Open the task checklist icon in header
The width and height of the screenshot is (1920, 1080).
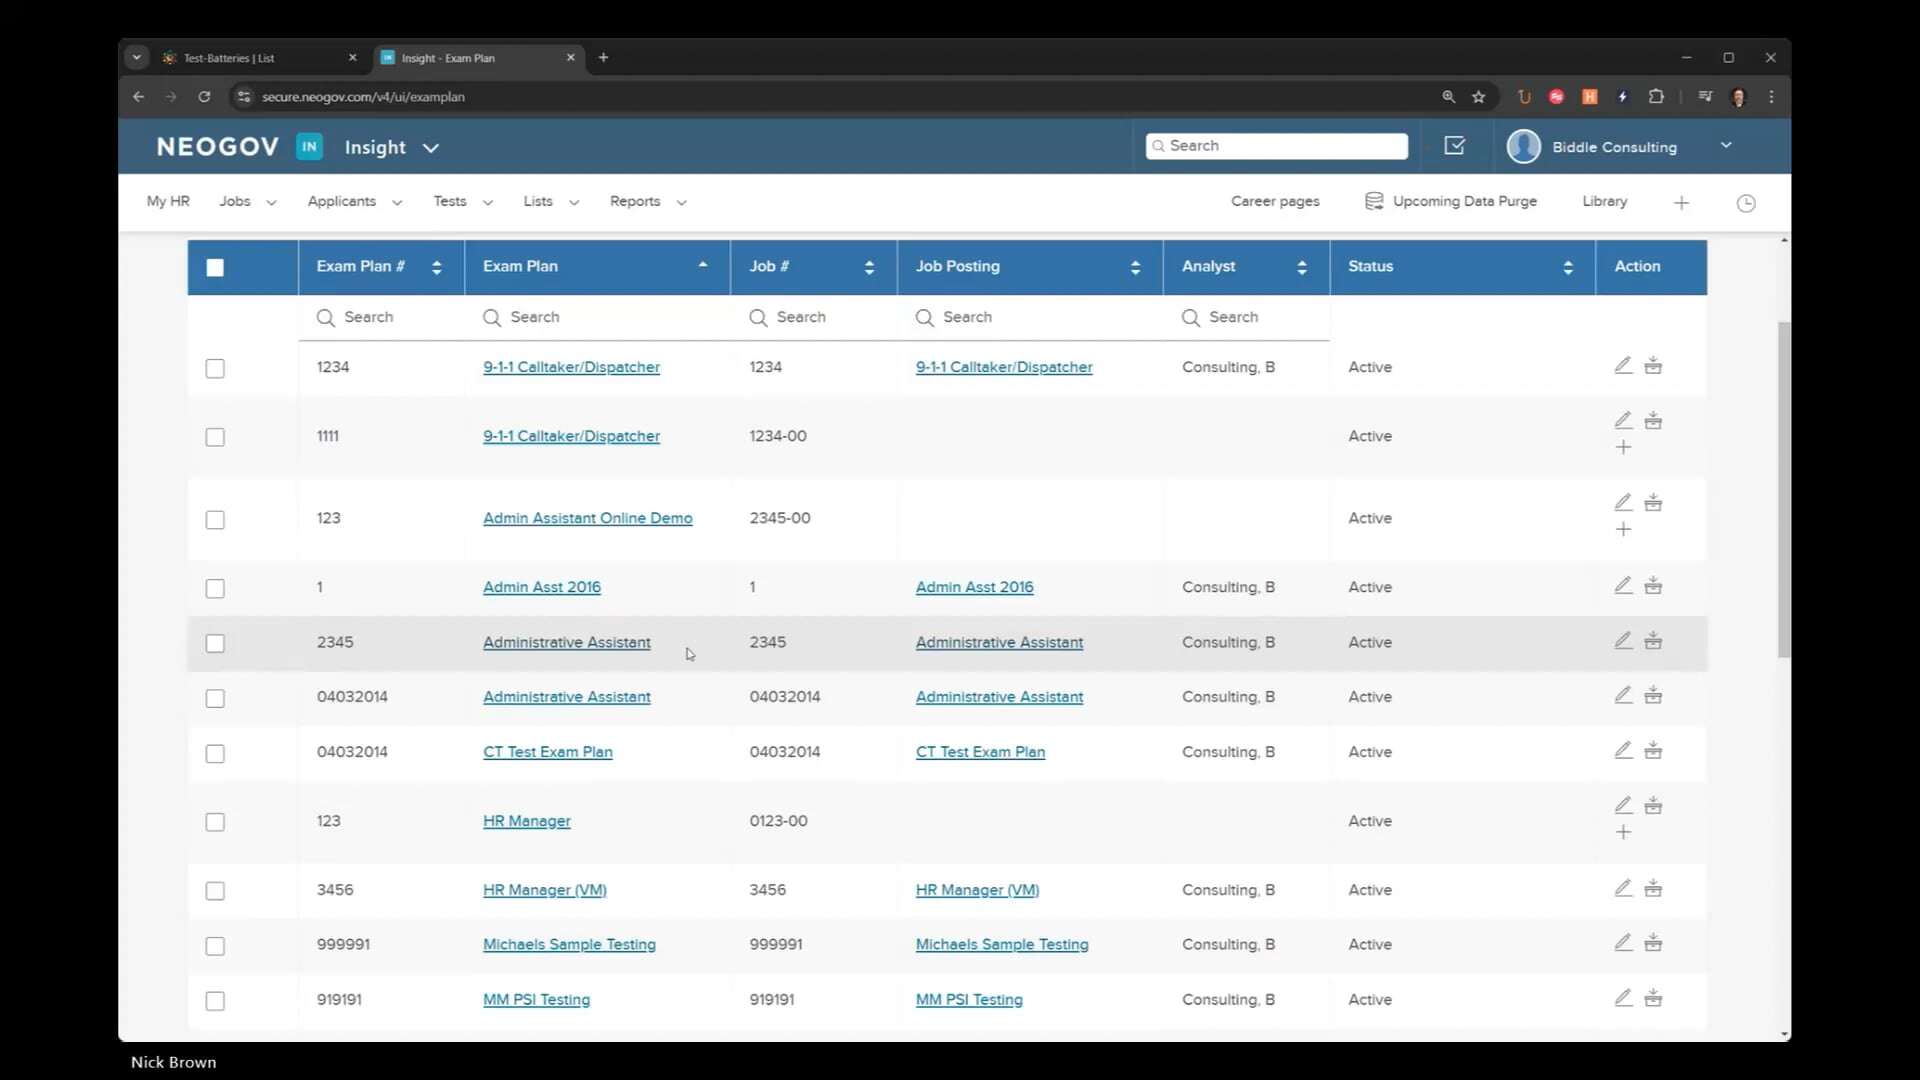[1454, 146]
